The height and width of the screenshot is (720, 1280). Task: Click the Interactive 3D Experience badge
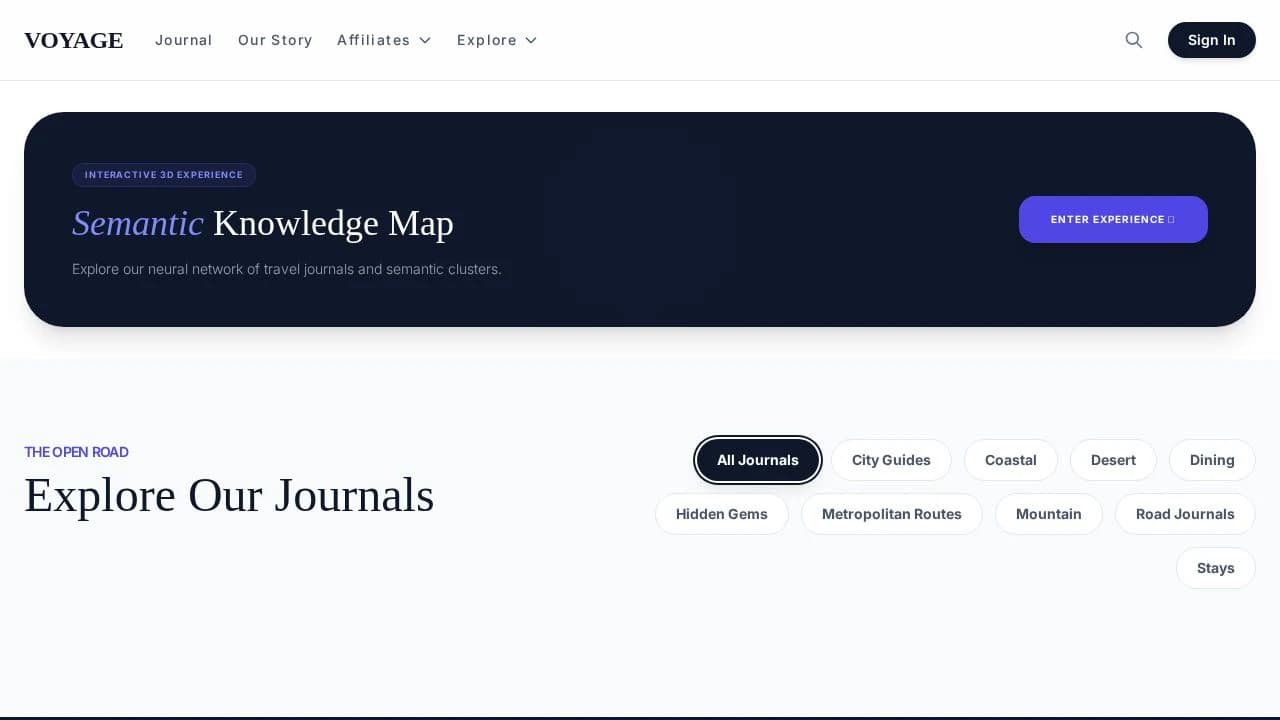click(163, 175)
